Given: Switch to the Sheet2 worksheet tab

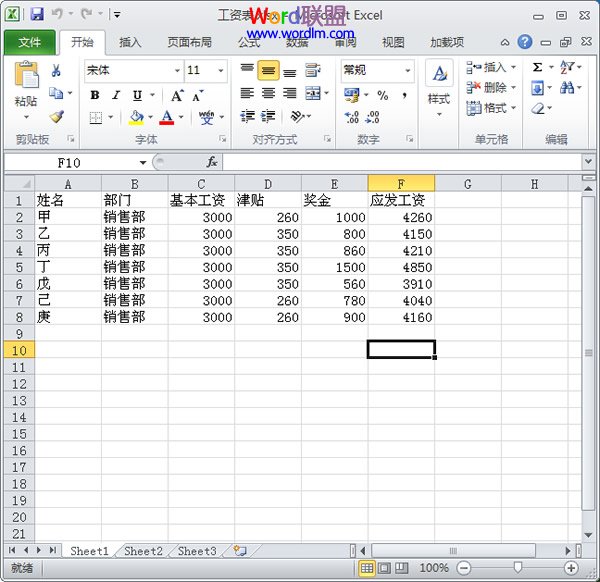Looking at the screenshot, I should click(x=143, y=551).
